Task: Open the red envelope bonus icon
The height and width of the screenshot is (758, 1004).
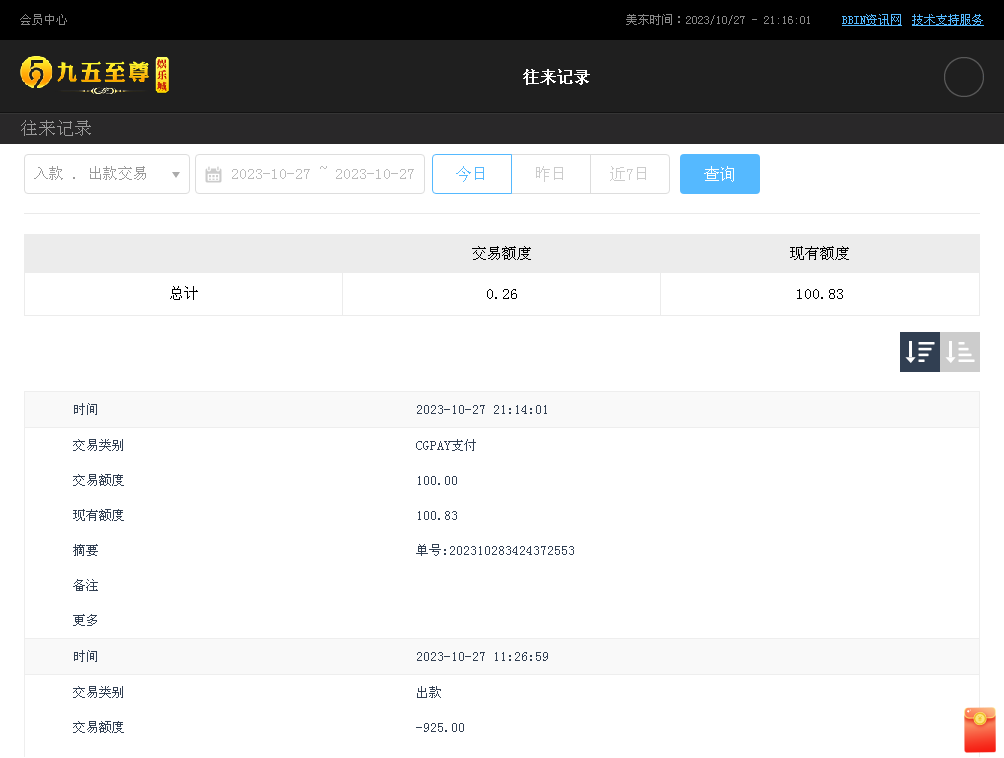Action: pos(980,729)
